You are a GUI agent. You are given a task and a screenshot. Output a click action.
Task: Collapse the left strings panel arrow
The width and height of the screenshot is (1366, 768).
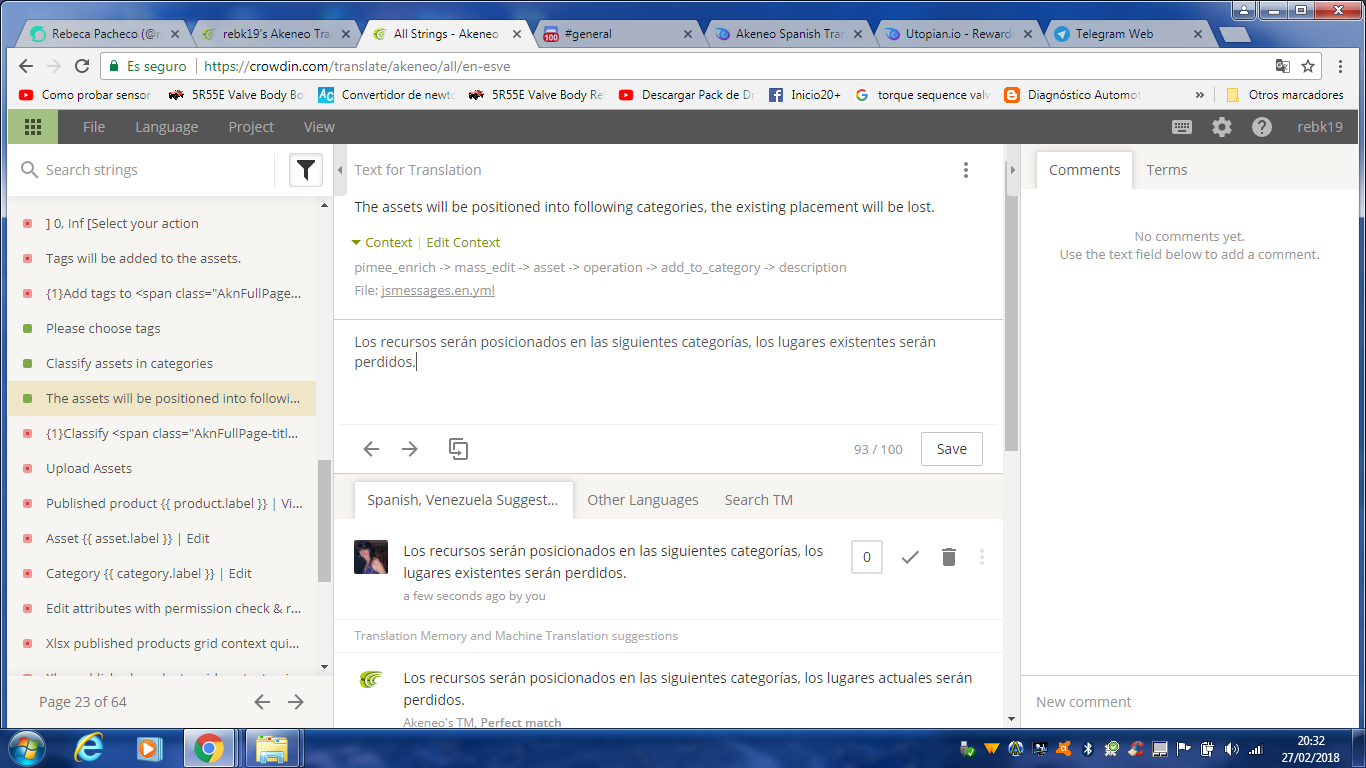point(340,170)
